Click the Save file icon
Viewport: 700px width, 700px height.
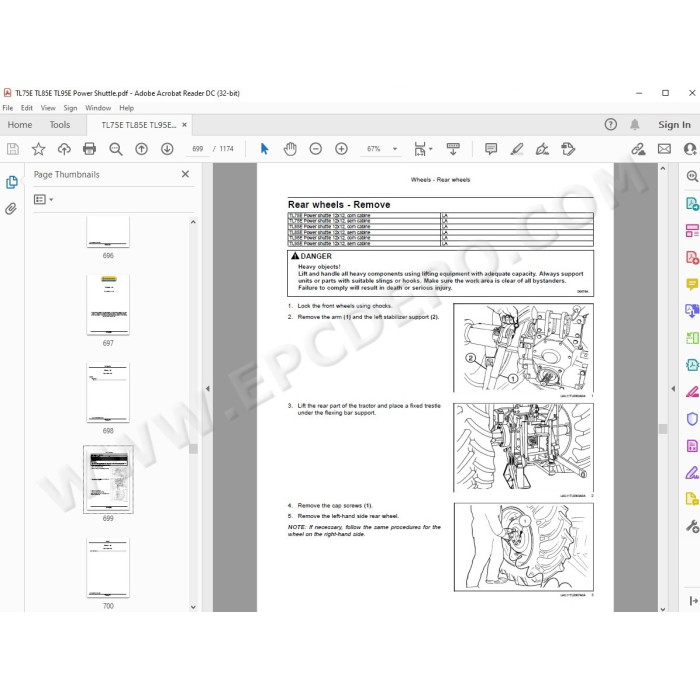click(13, 149)
